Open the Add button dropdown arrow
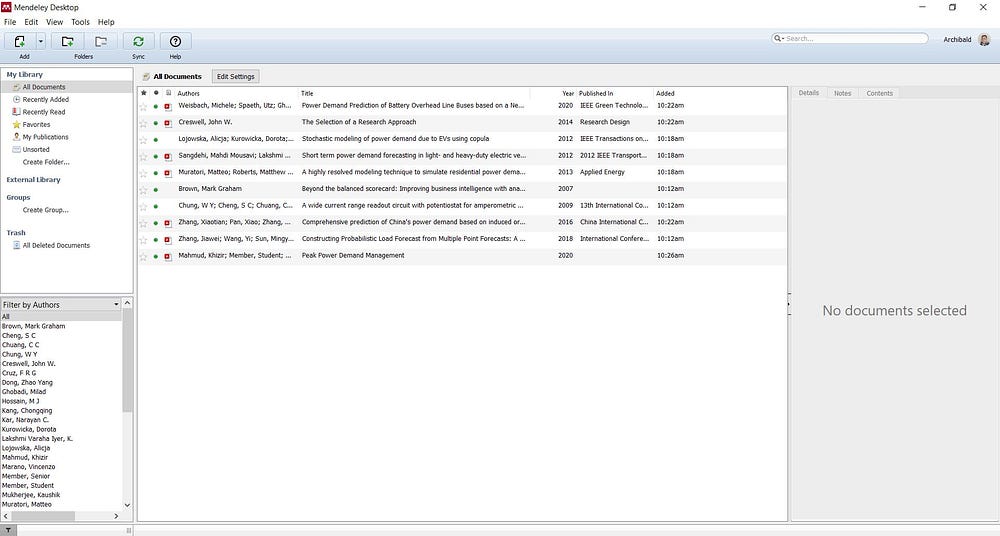This screenshot has width=1000, height=536. tap(41, 41)
